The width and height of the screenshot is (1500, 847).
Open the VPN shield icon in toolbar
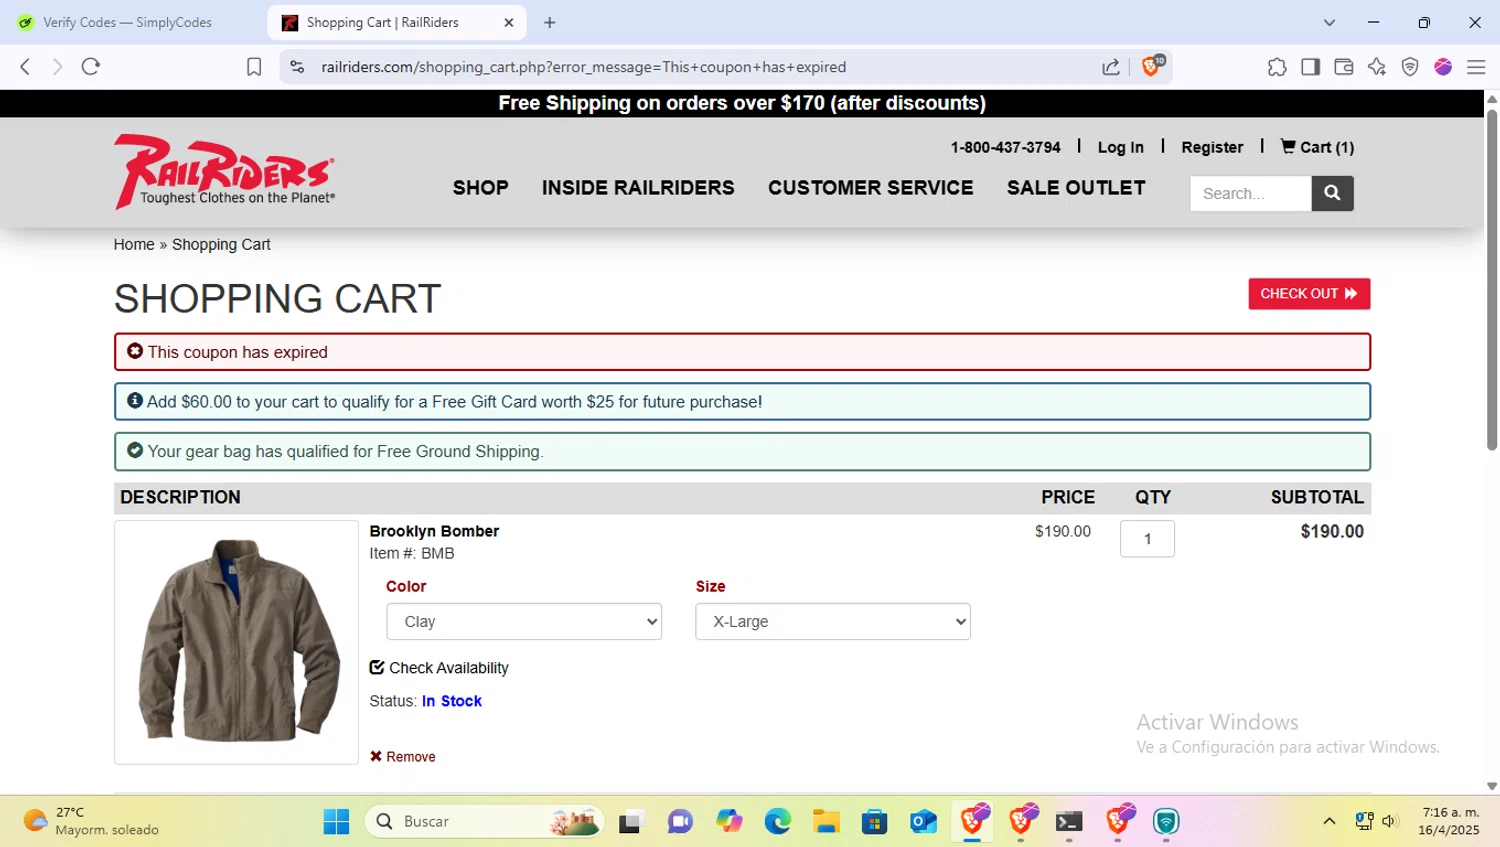tap(1410, 67)
